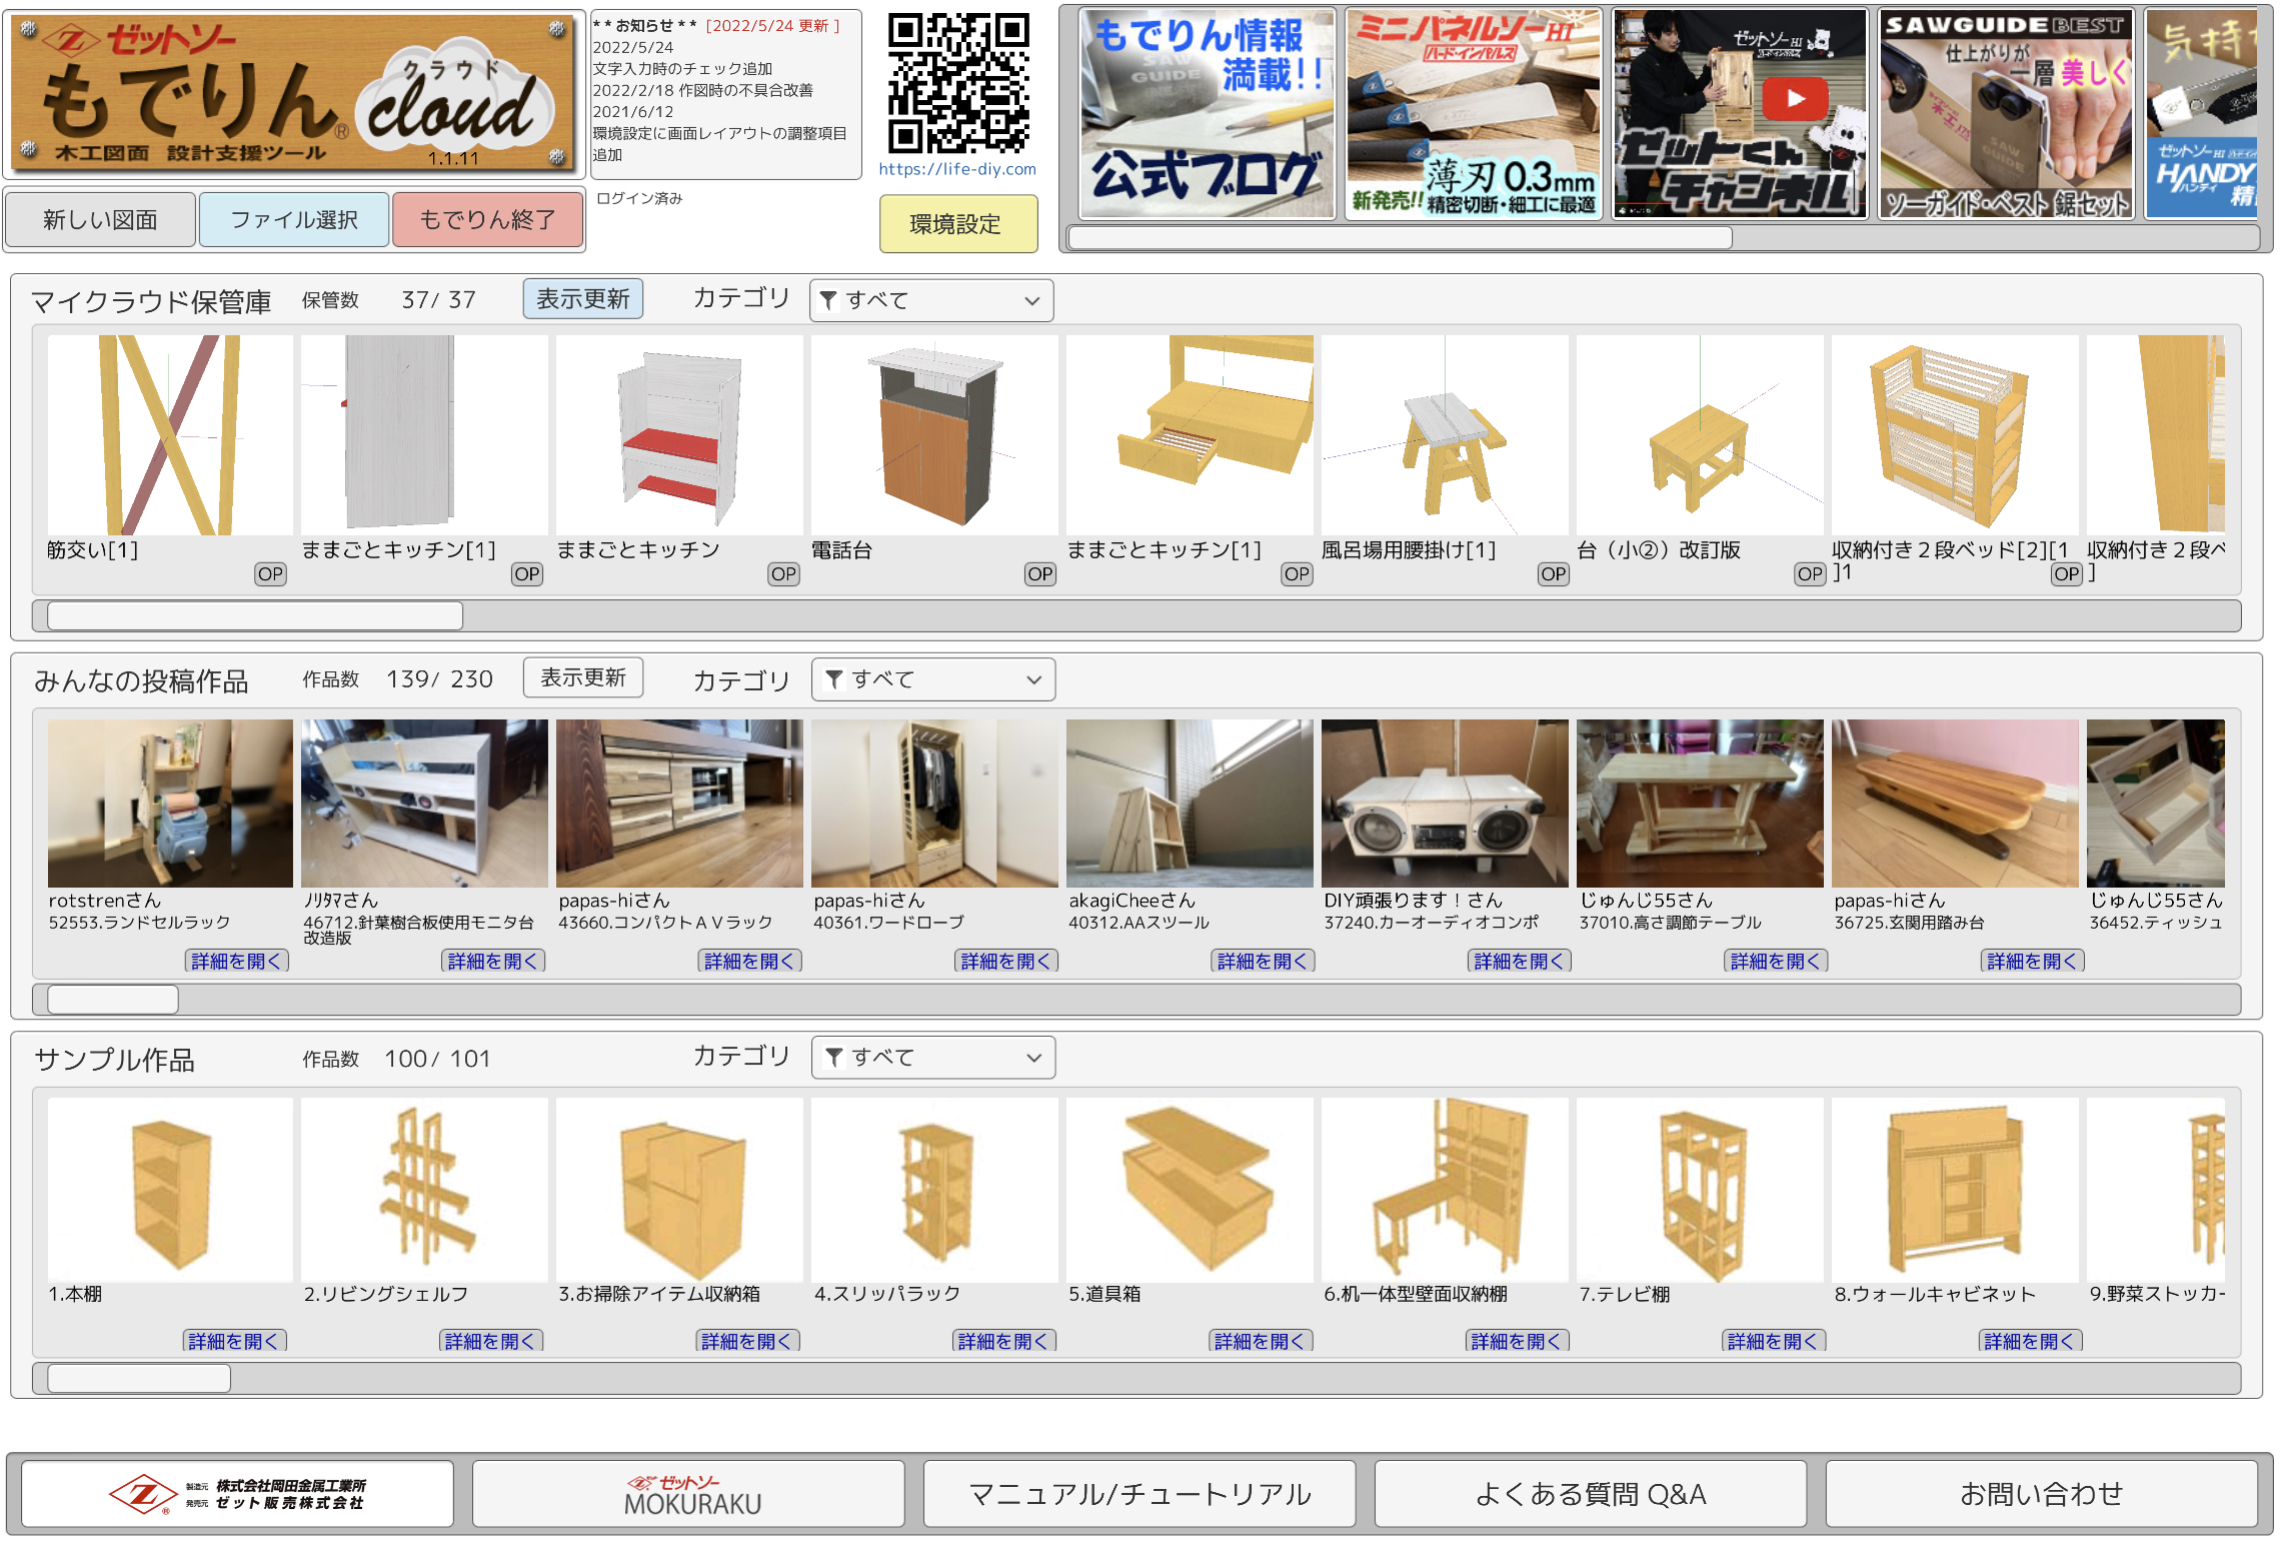The image size is (2284, 1543).
Task: Click the もでりん cloud logo
Action: pos(295,93)
